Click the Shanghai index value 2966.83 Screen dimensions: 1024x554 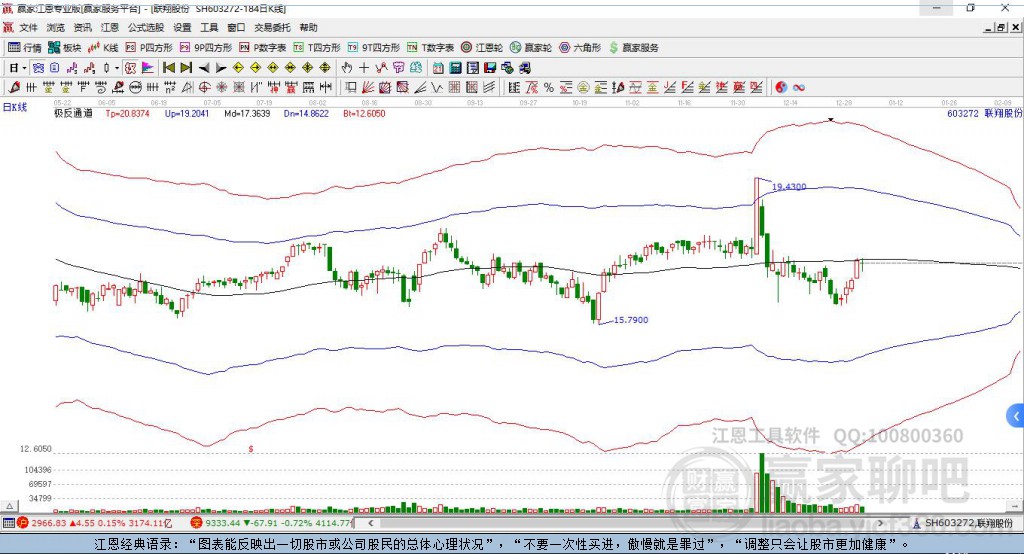click(x=48, y=523)
